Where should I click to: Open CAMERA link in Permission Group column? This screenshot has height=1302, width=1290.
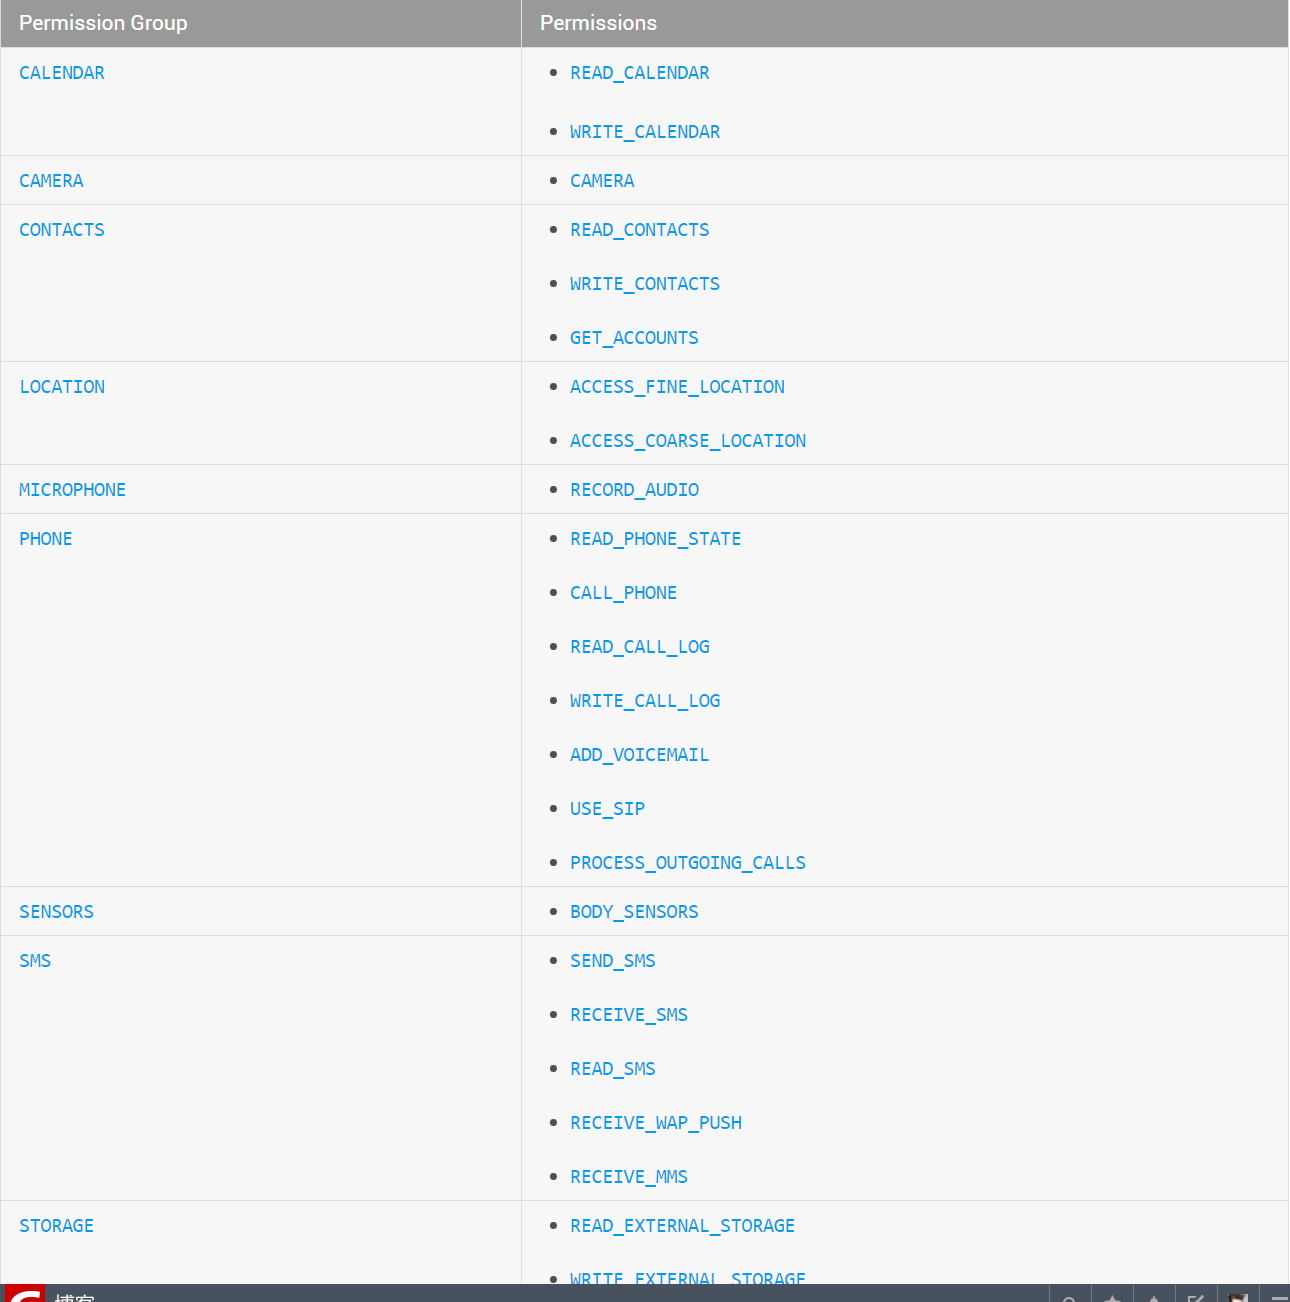point(51,181)
